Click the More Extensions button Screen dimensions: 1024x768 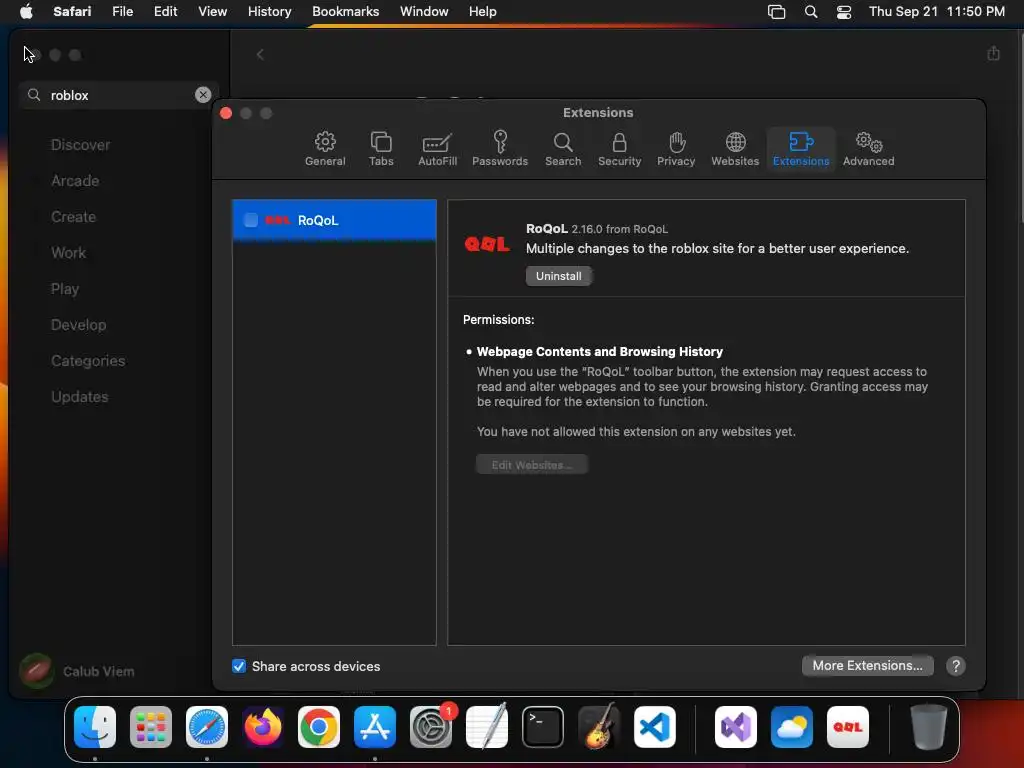click(867, 665)
